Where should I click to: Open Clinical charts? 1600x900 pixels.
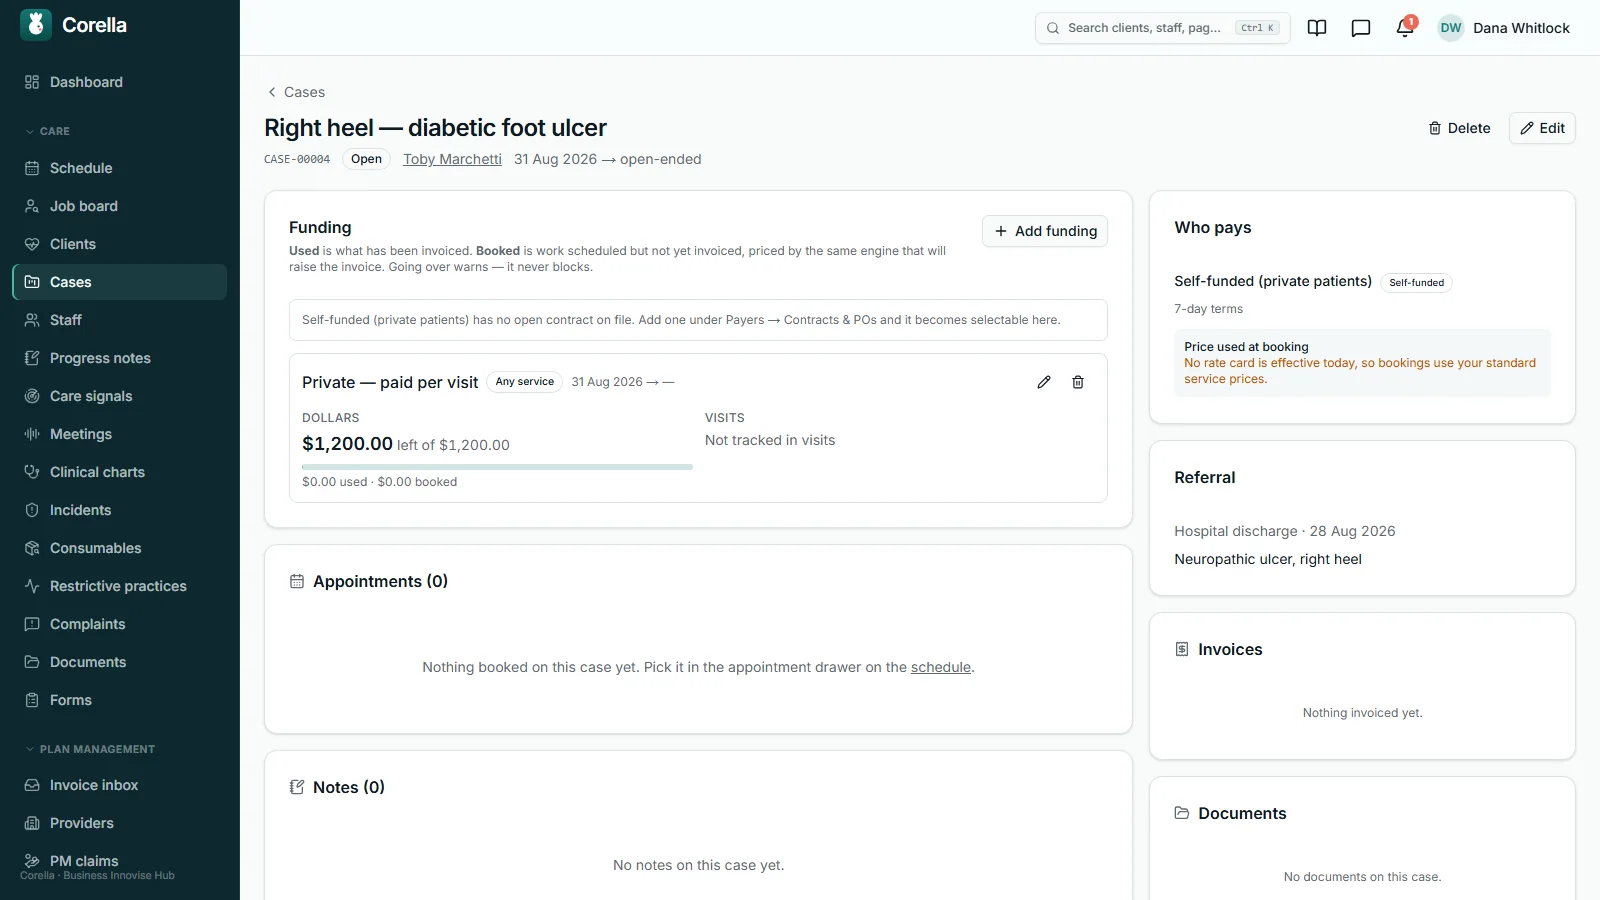point(120,472)
